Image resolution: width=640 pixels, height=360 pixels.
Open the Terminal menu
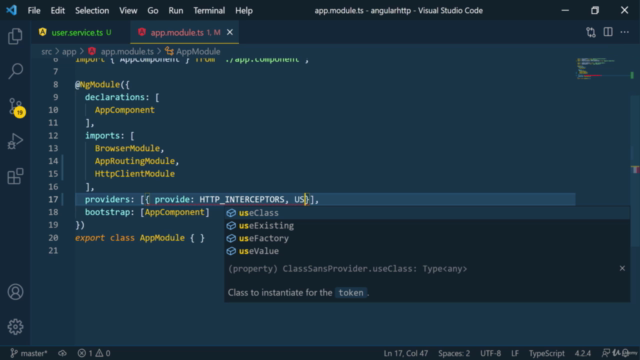click(209, 11)
